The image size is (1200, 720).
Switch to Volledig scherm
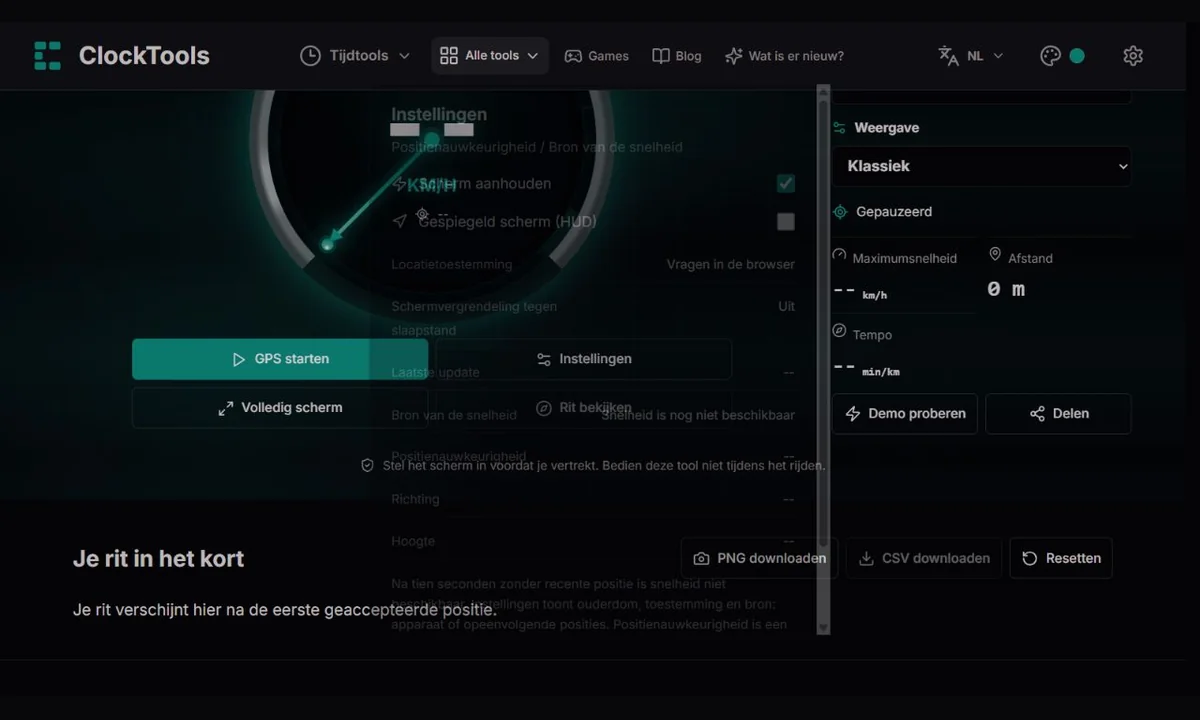[x=280, y=408]
